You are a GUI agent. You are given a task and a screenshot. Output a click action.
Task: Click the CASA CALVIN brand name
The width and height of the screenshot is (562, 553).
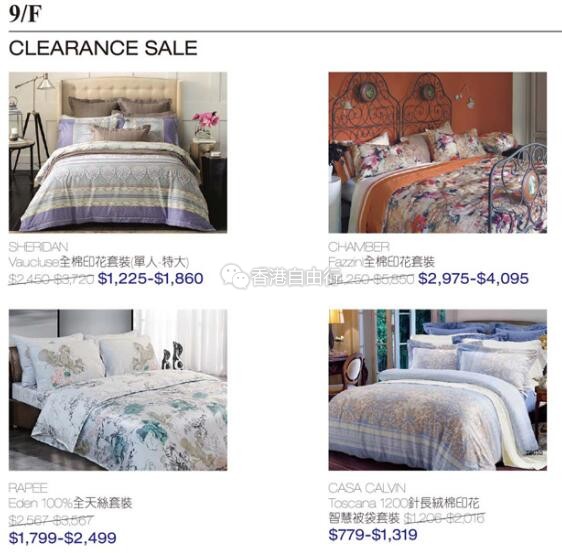[x=367, y=488]
